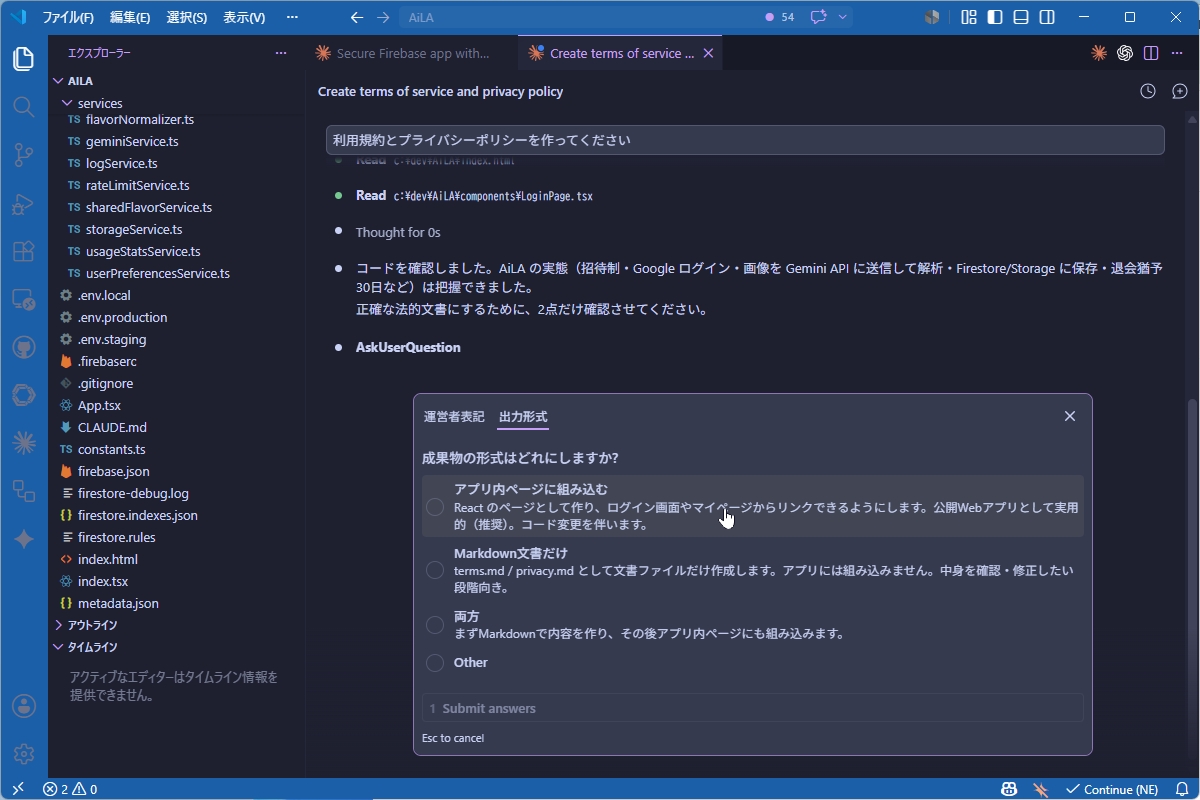The height and width of the screenshot is (800, 1200).
Task: Toggle the primary side bar layout icon
Action: point(995,17)
